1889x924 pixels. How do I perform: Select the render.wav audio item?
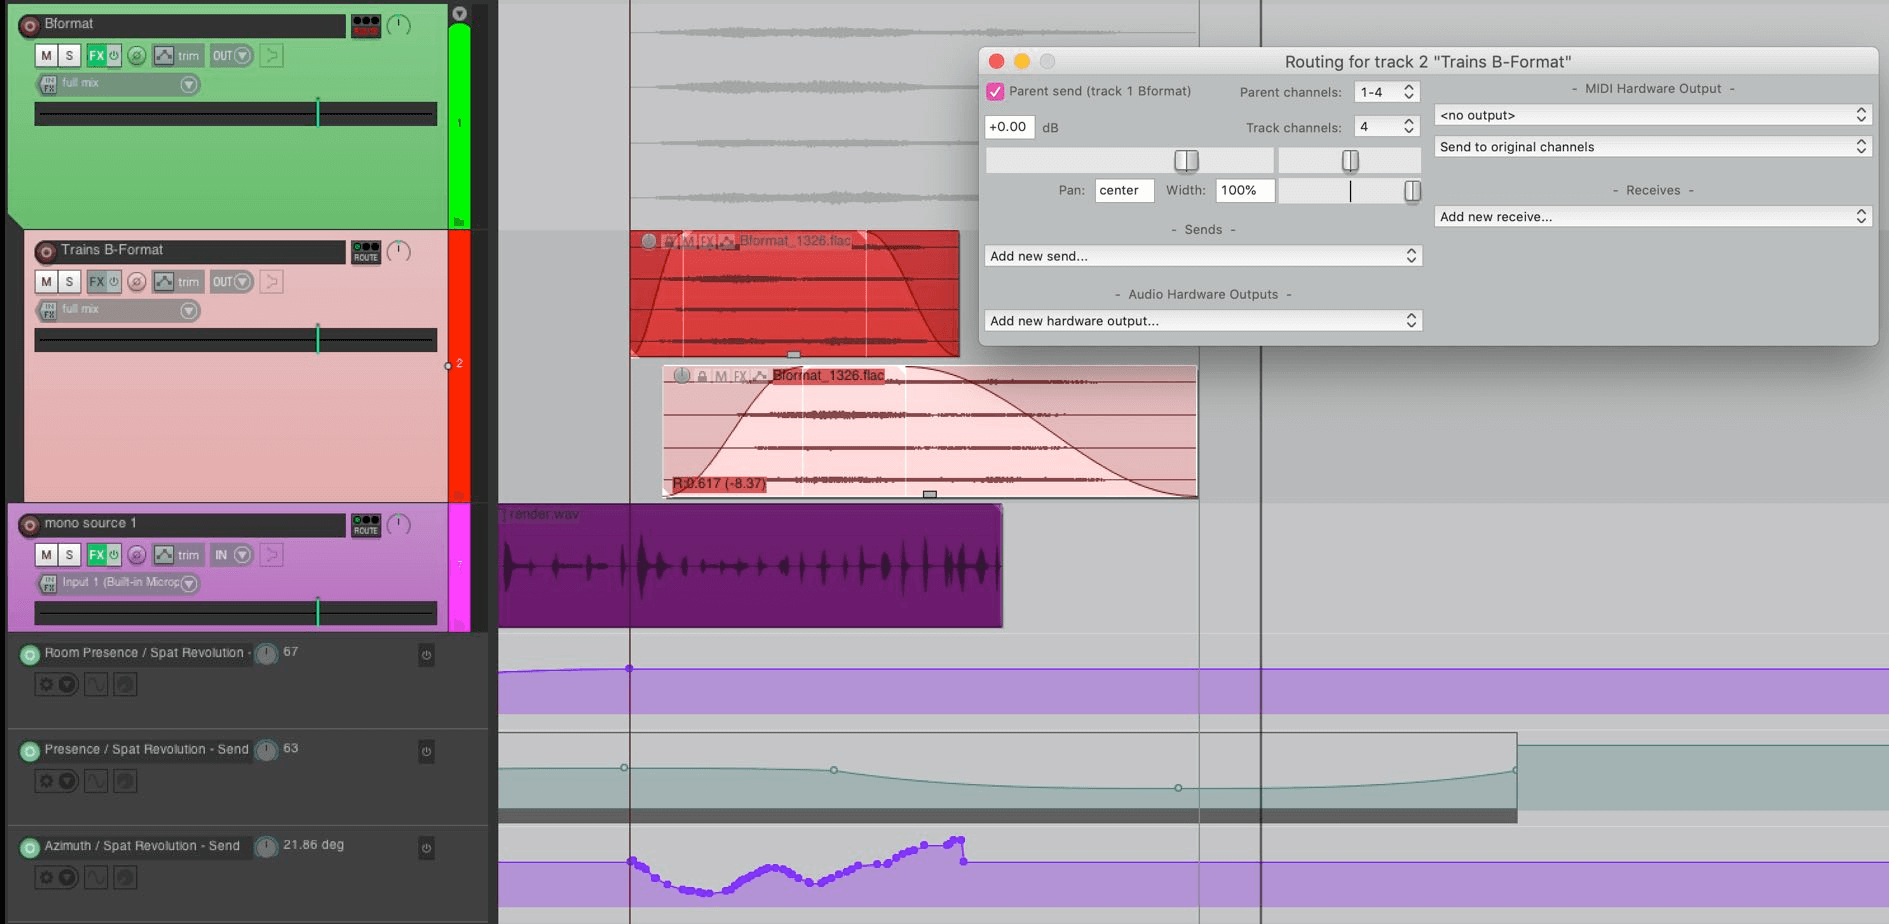750,566
